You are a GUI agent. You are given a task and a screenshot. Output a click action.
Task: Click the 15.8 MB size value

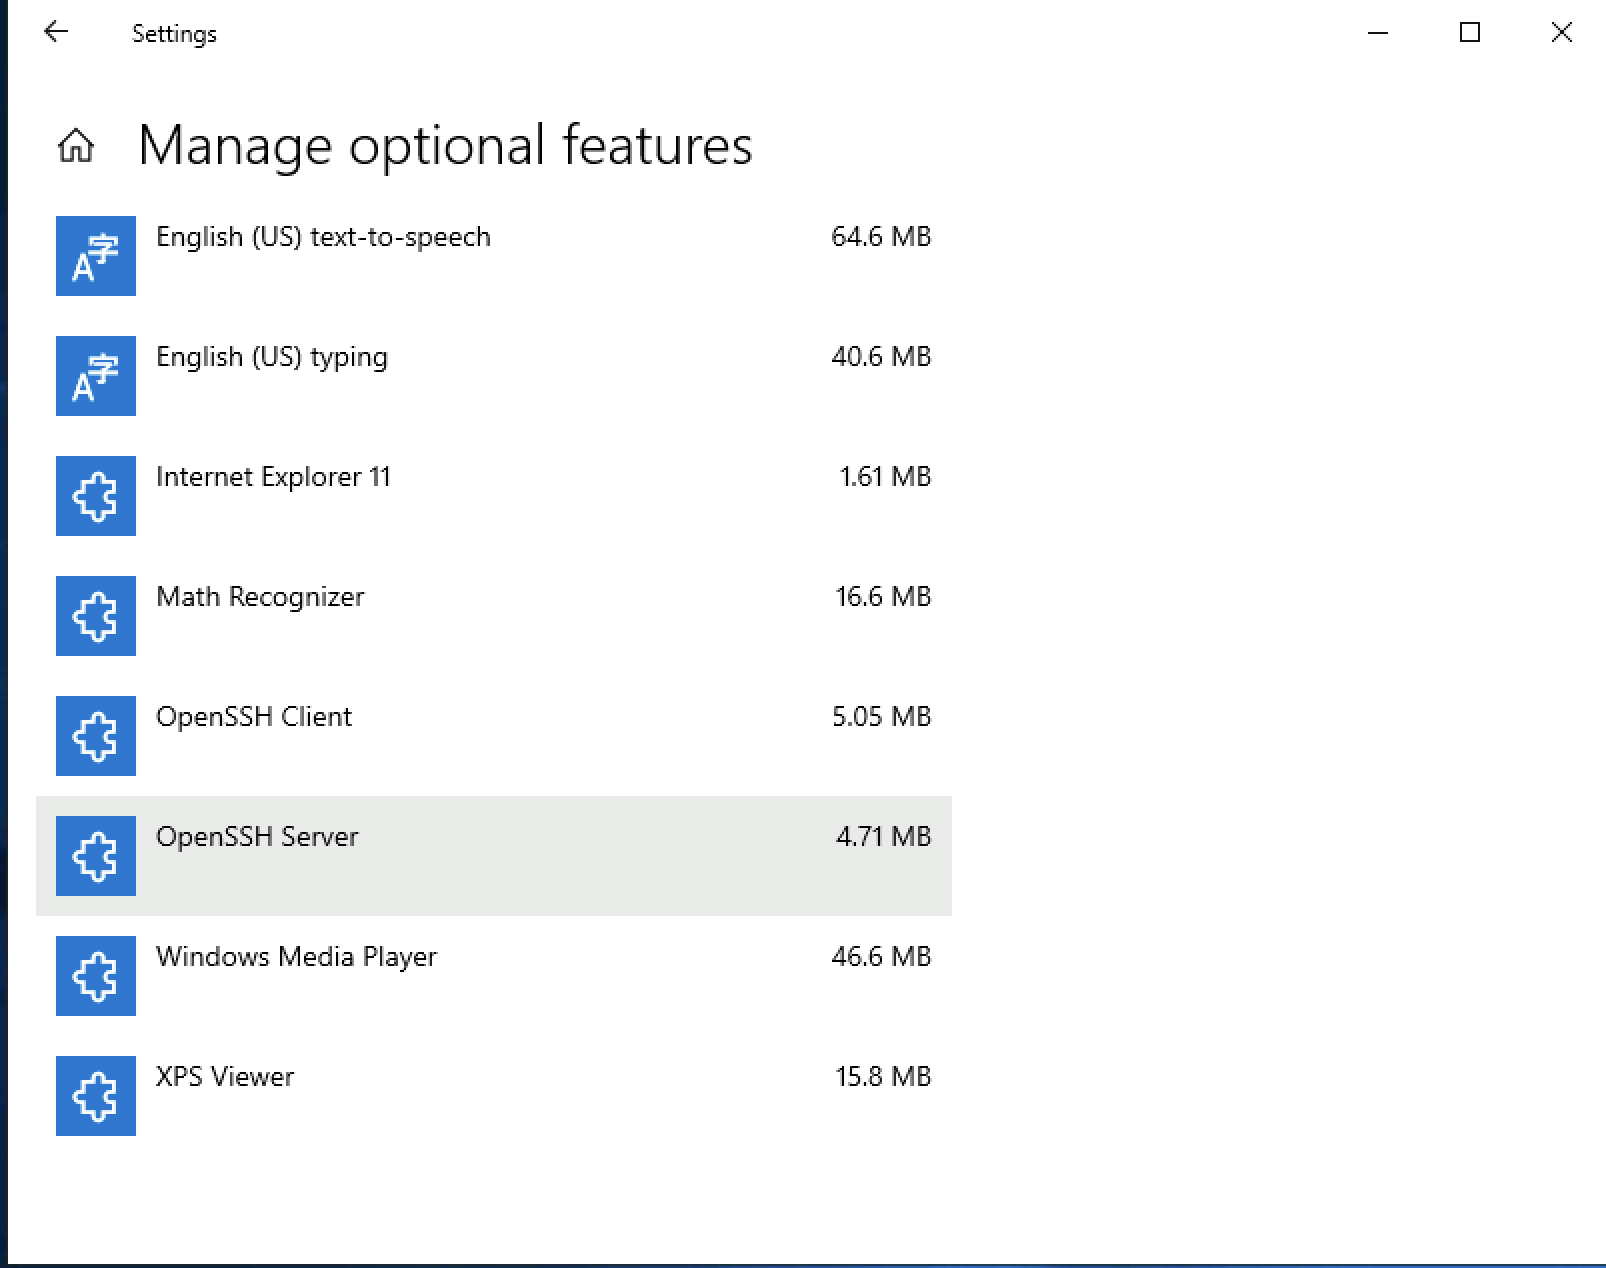[x=883, y=1077]
